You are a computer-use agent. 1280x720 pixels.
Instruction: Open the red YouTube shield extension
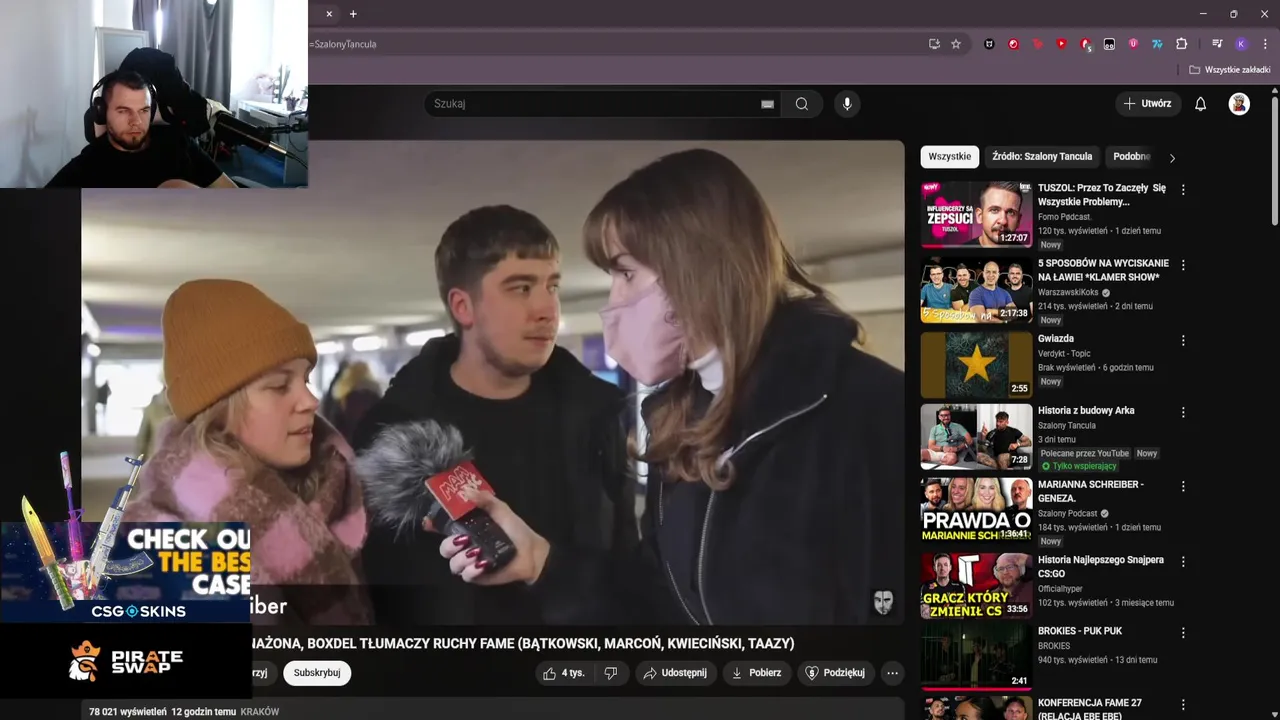(x=1061, y=44)
